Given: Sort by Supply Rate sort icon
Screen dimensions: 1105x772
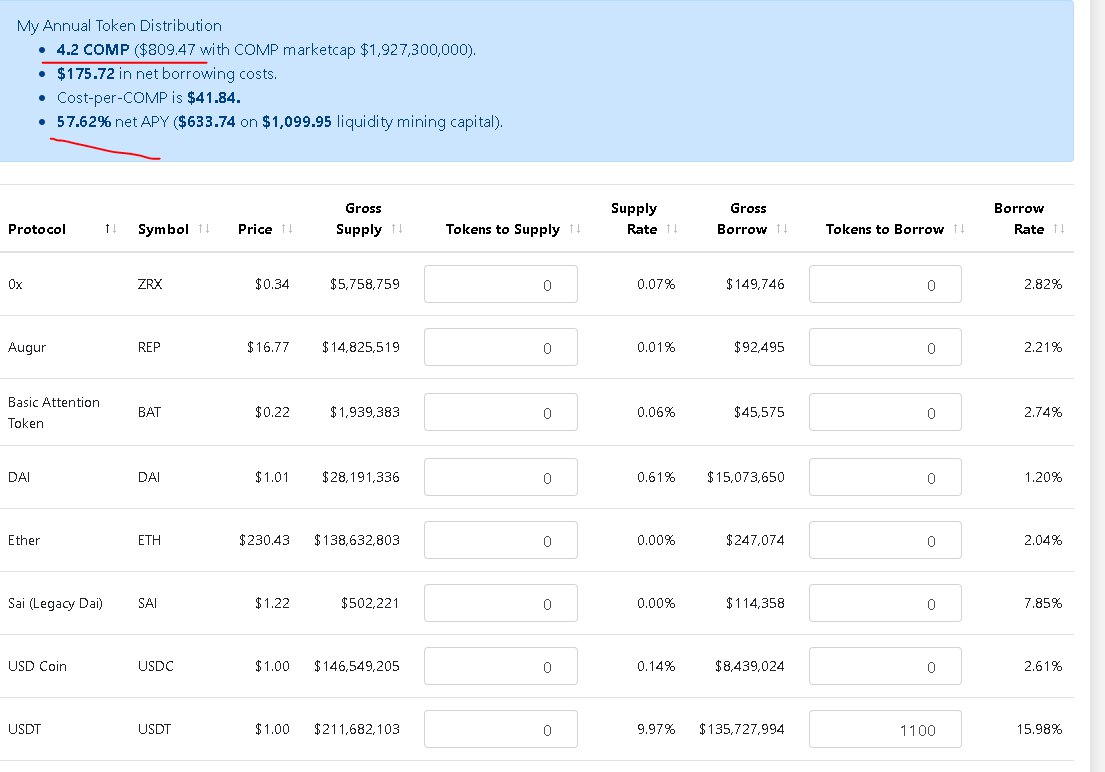Looking at the screenshot, I should [x=672, y=228].
